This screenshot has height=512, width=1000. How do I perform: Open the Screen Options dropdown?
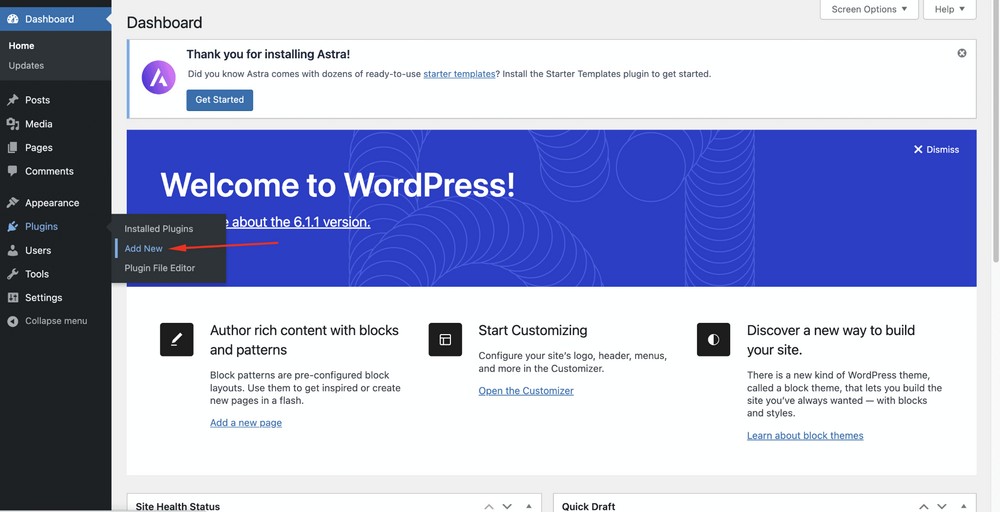tap(869, 10)
